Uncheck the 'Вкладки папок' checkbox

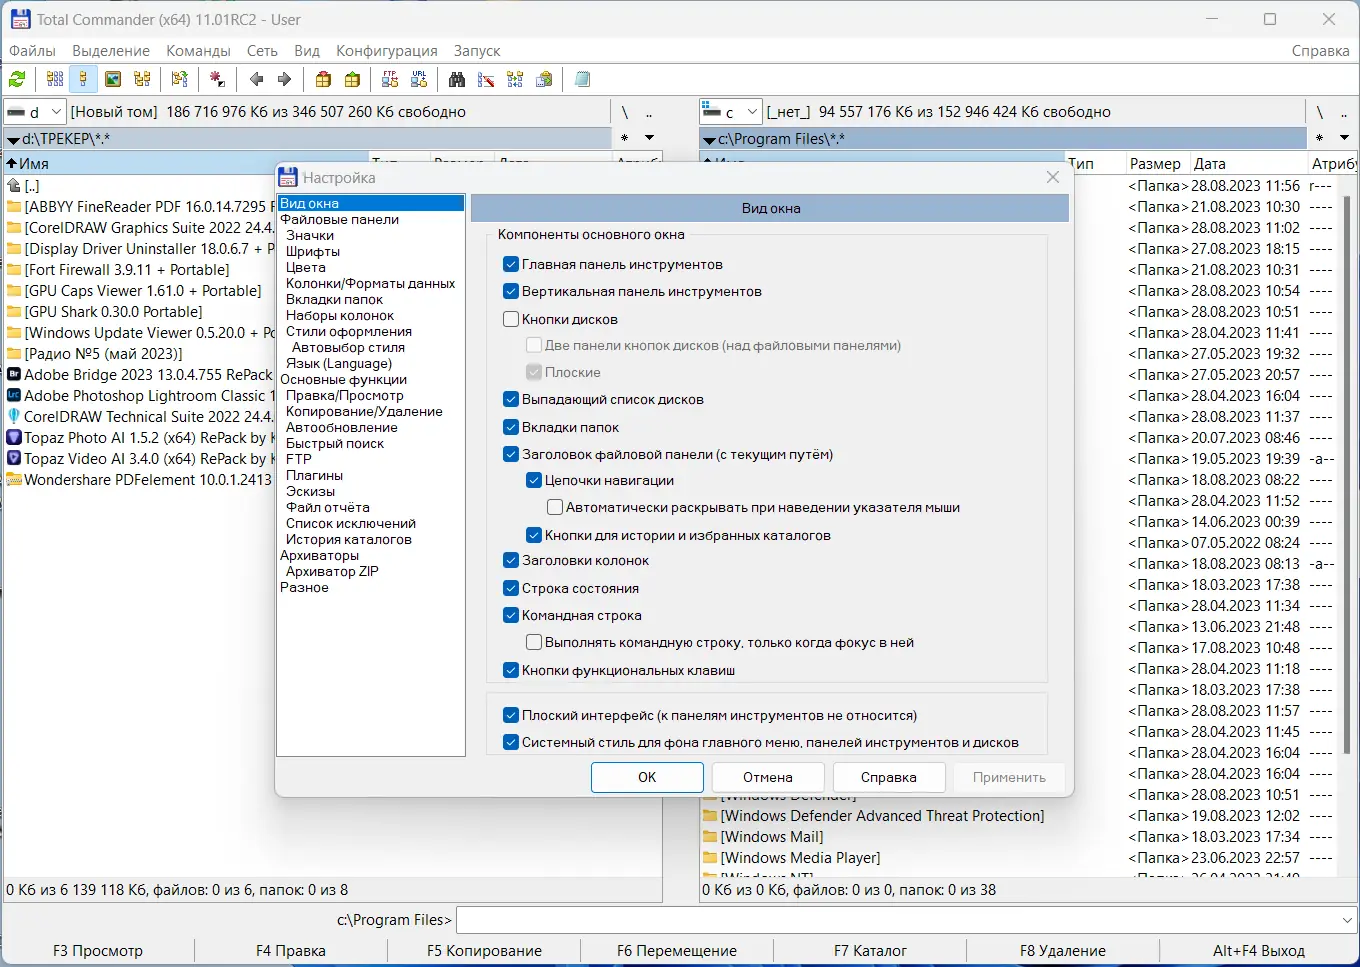(x=511, y=427)
